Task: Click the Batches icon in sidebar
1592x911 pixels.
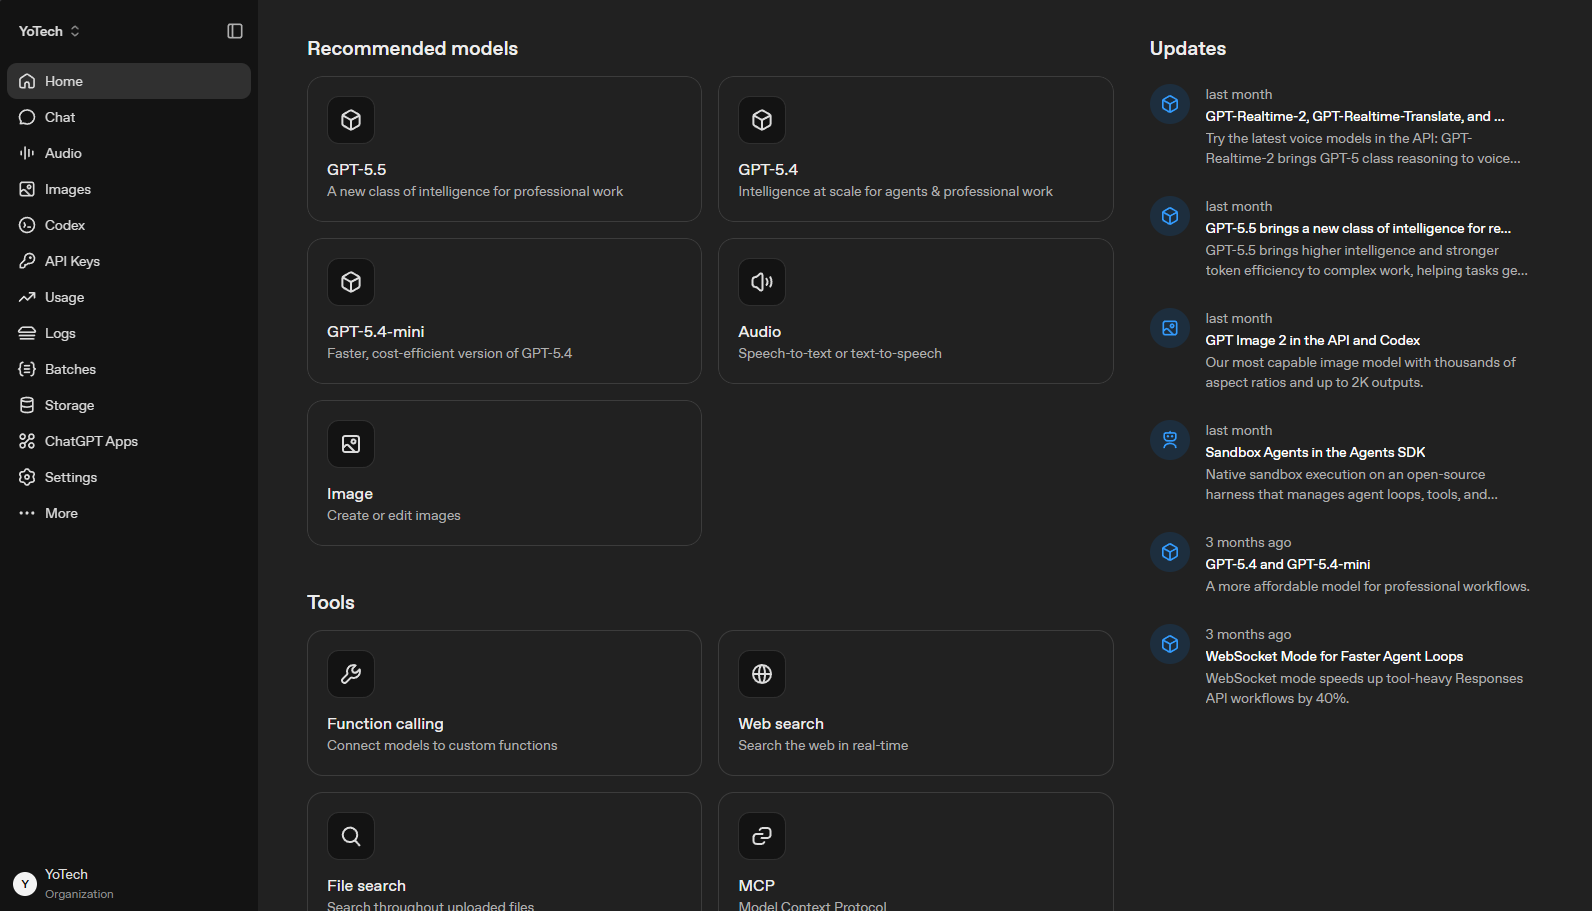Action: 27,369
